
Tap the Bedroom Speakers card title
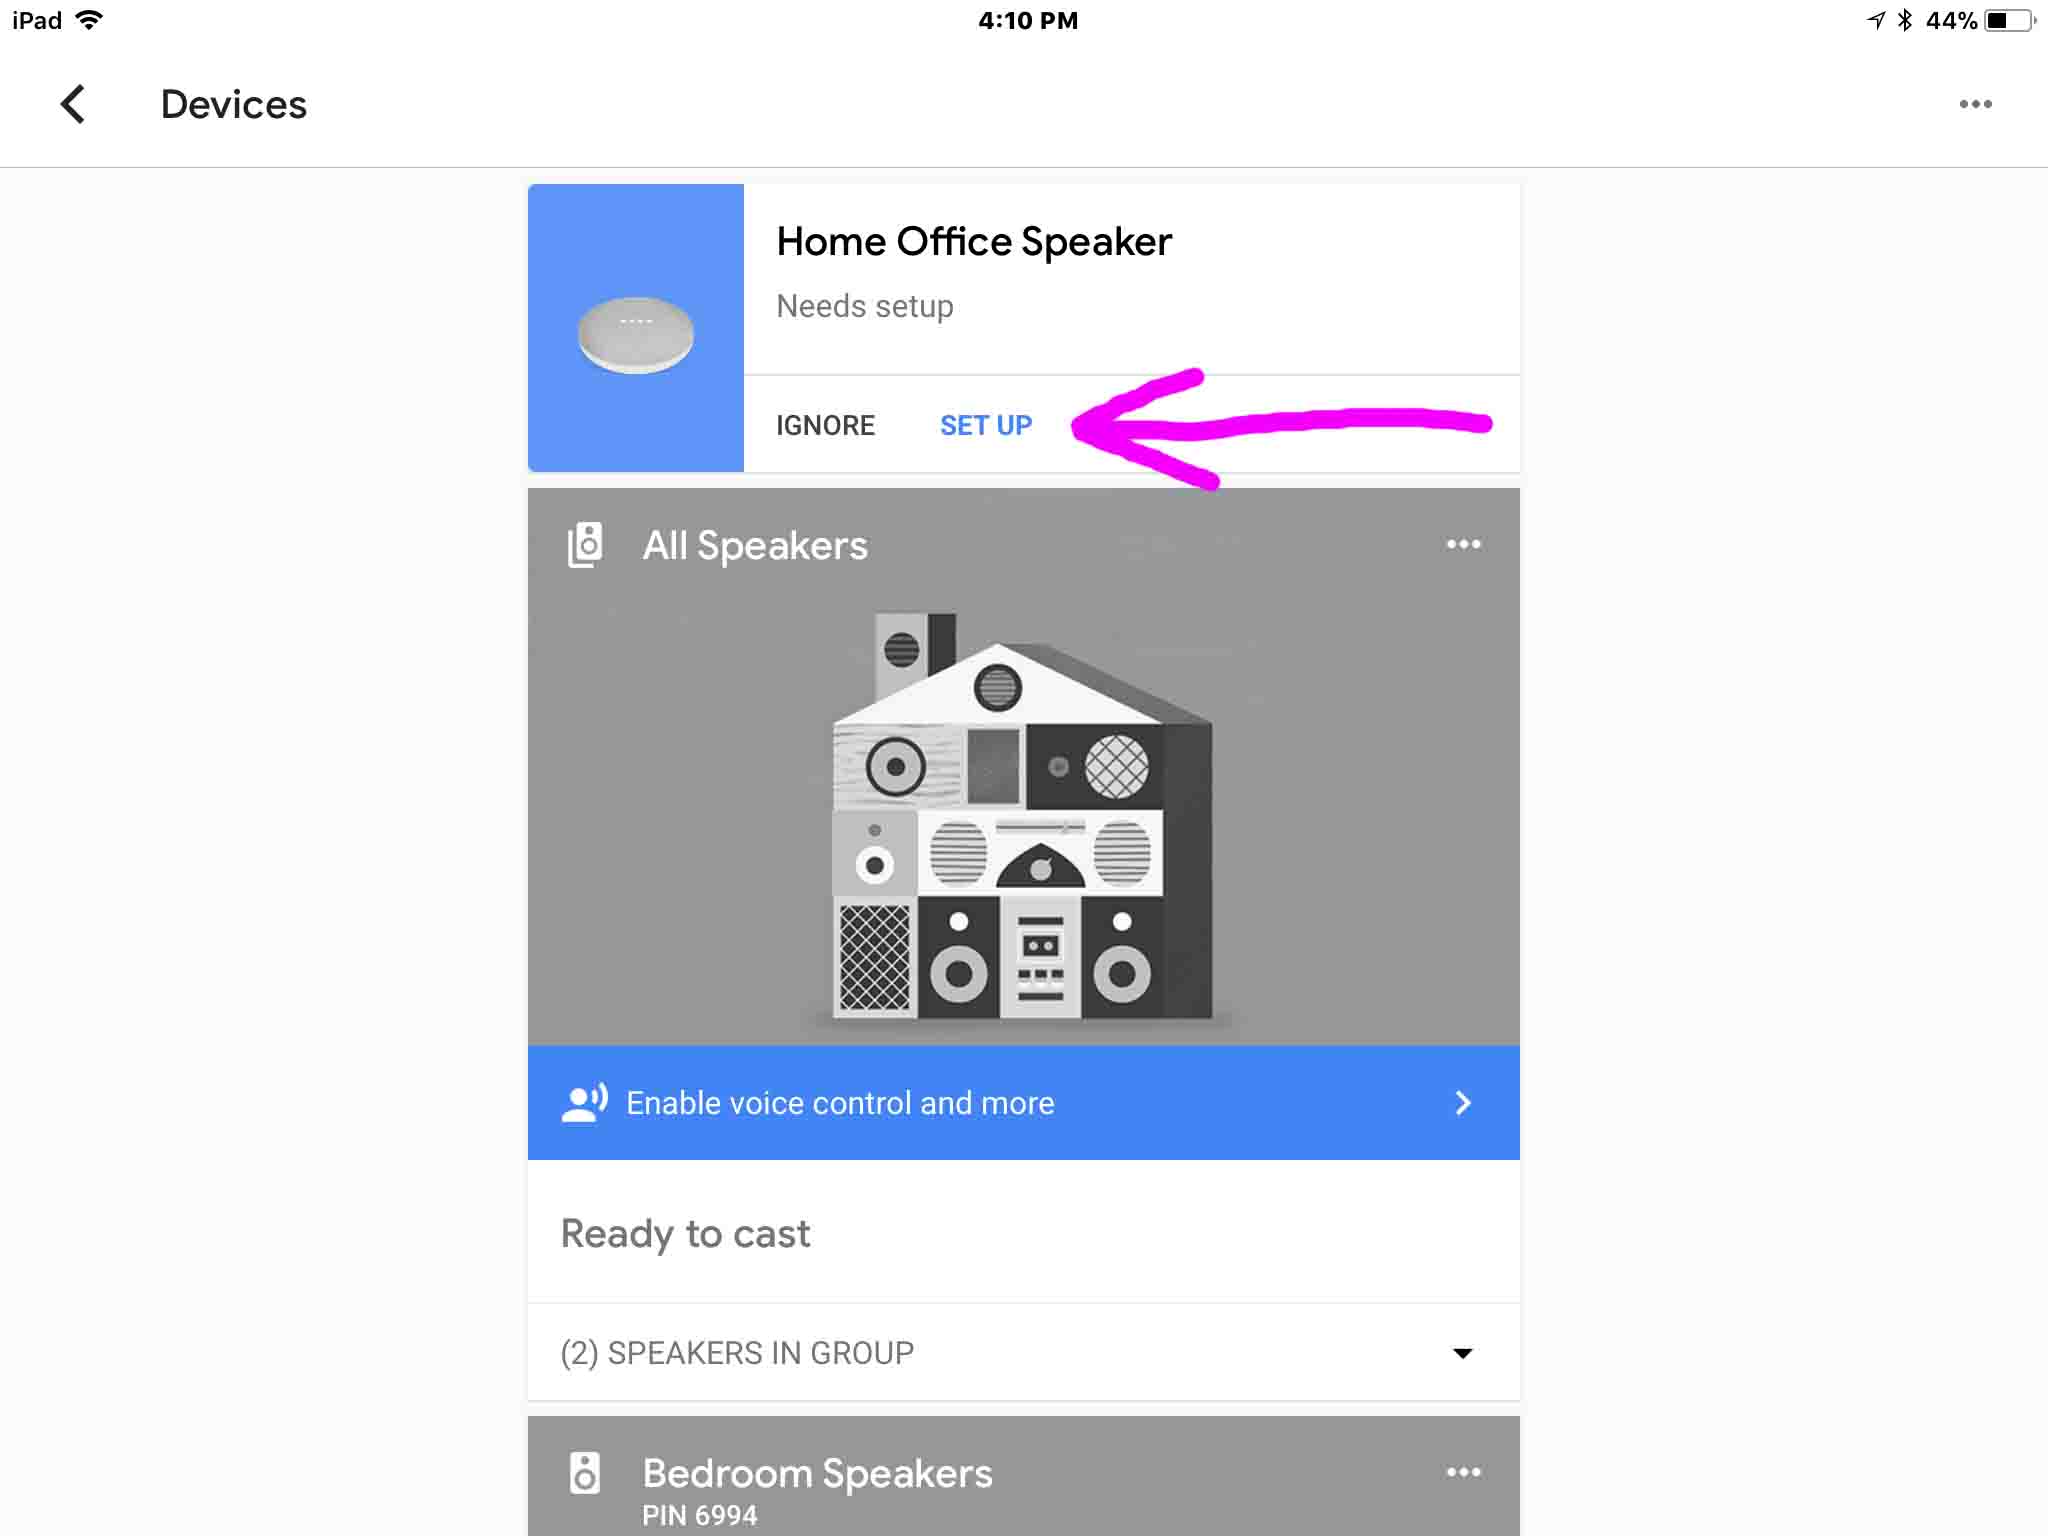pos(817,1473)
